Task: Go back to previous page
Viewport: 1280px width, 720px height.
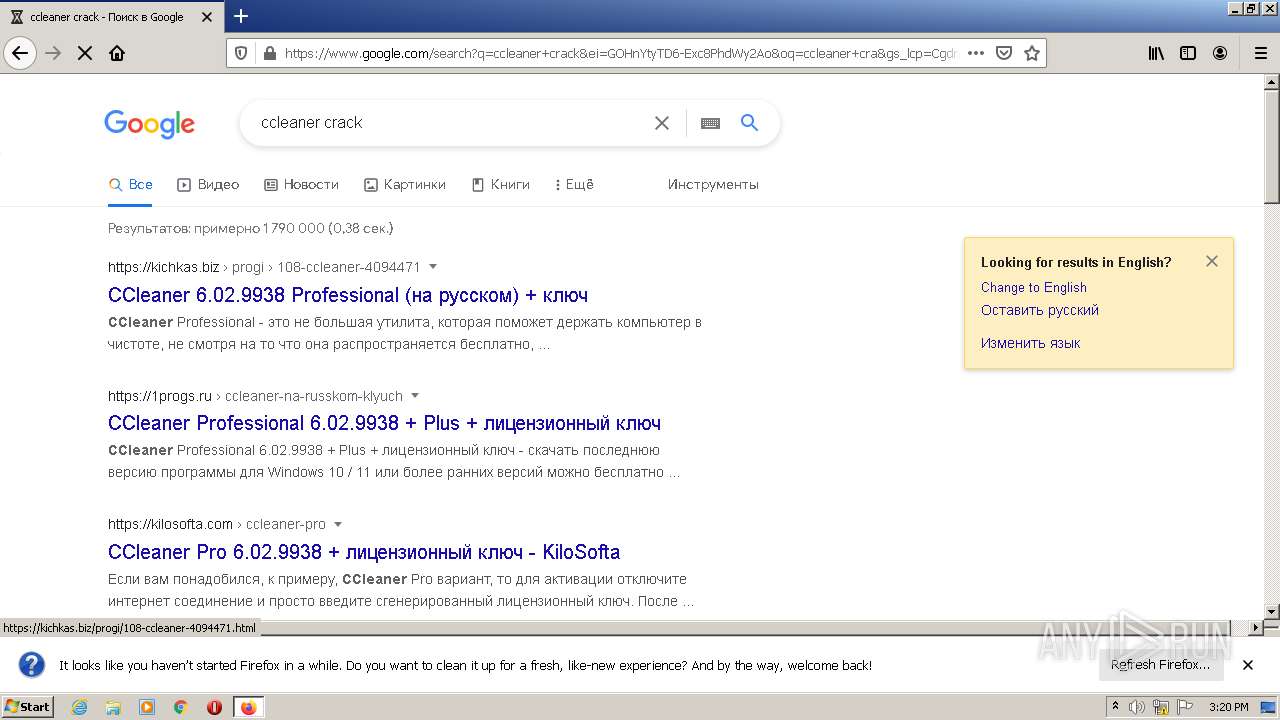Action: (x=20, y=53)
